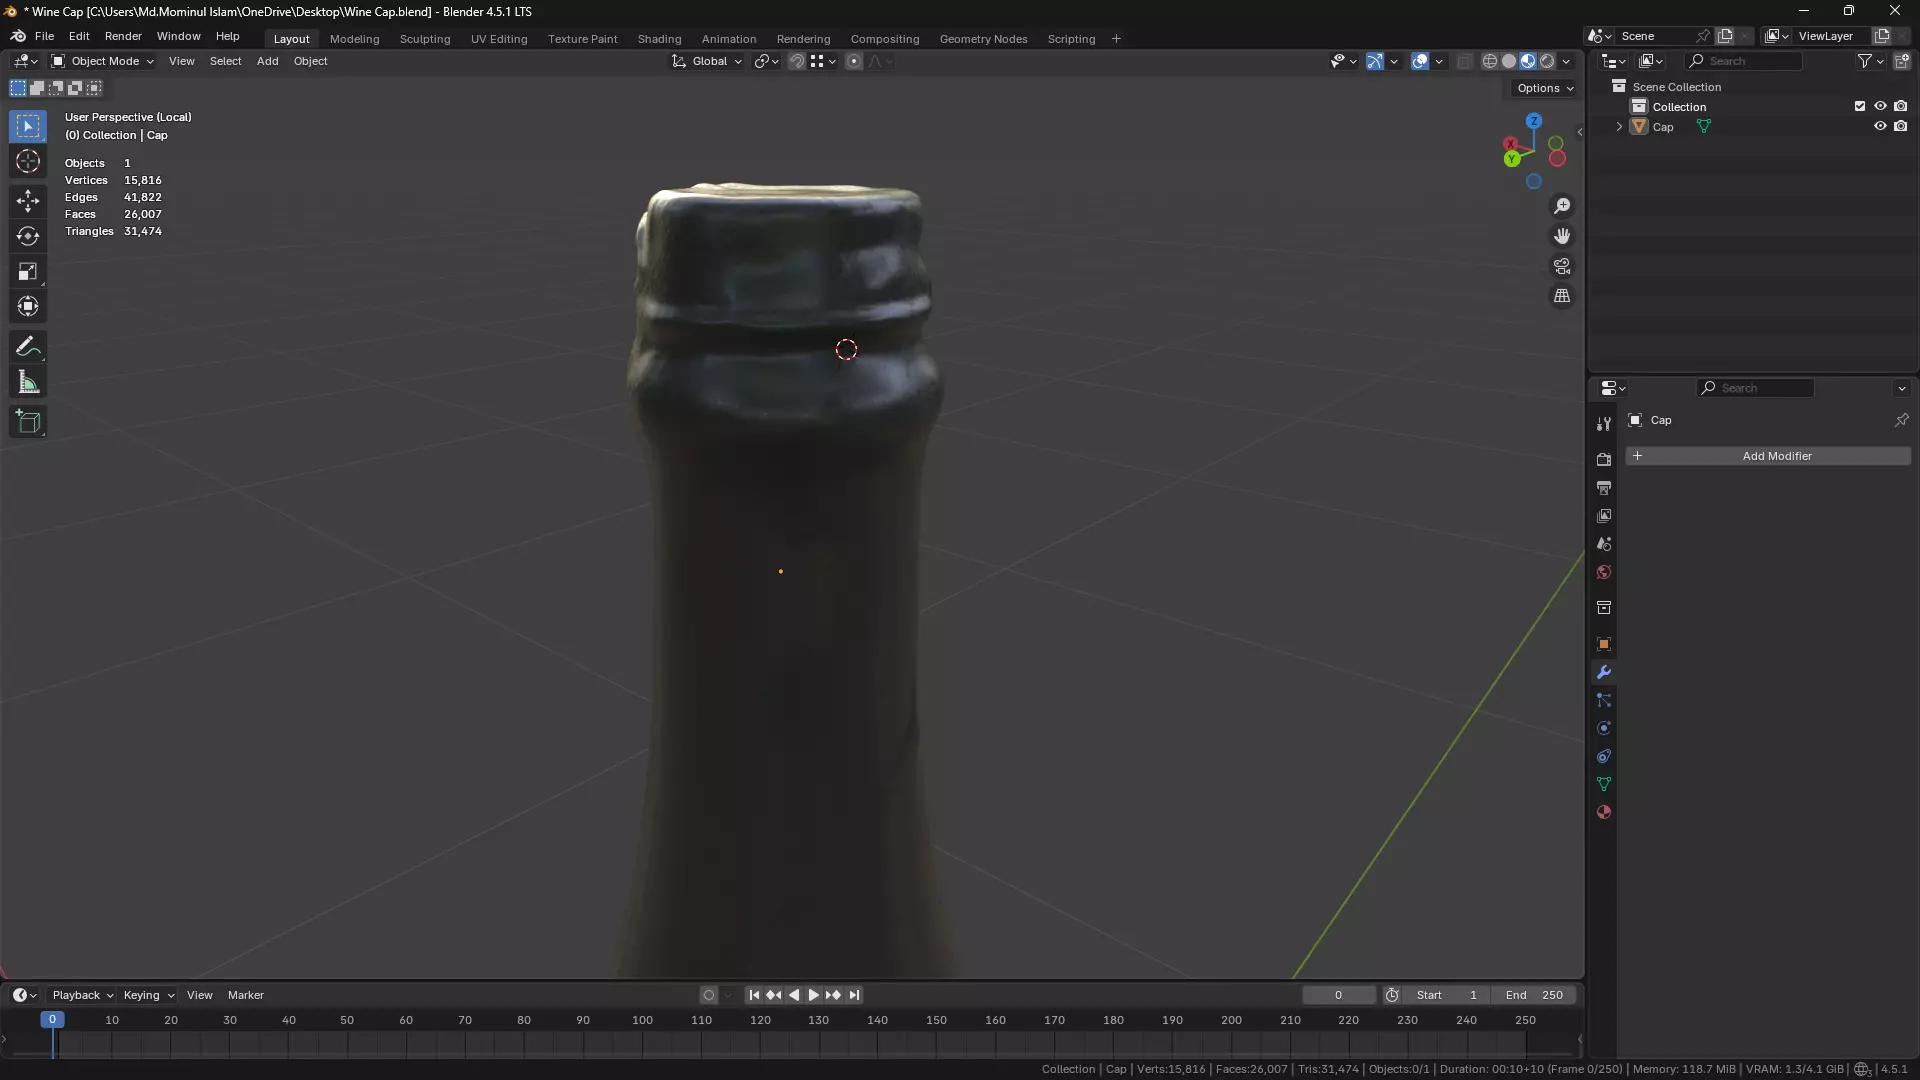Select the Scale tool

point(28,271)
